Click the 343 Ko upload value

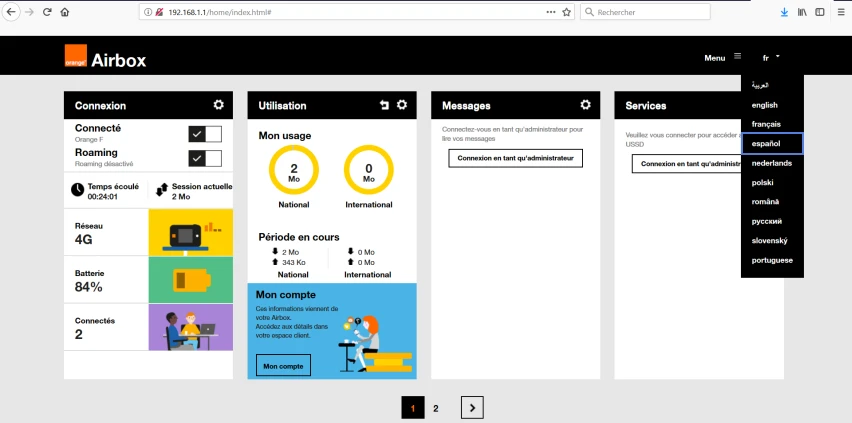[294, 262]
